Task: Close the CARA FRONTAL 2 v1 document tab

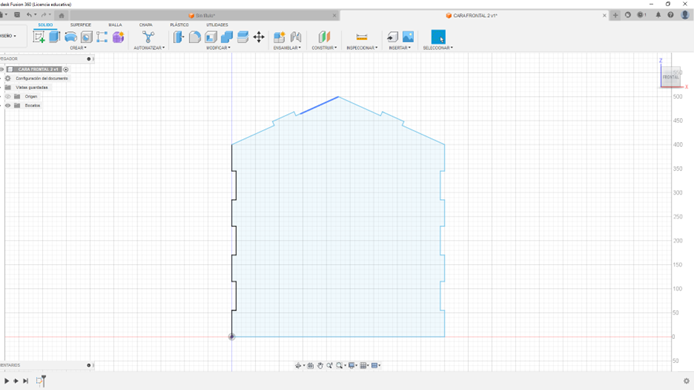Action: click(x=604, y=15)
